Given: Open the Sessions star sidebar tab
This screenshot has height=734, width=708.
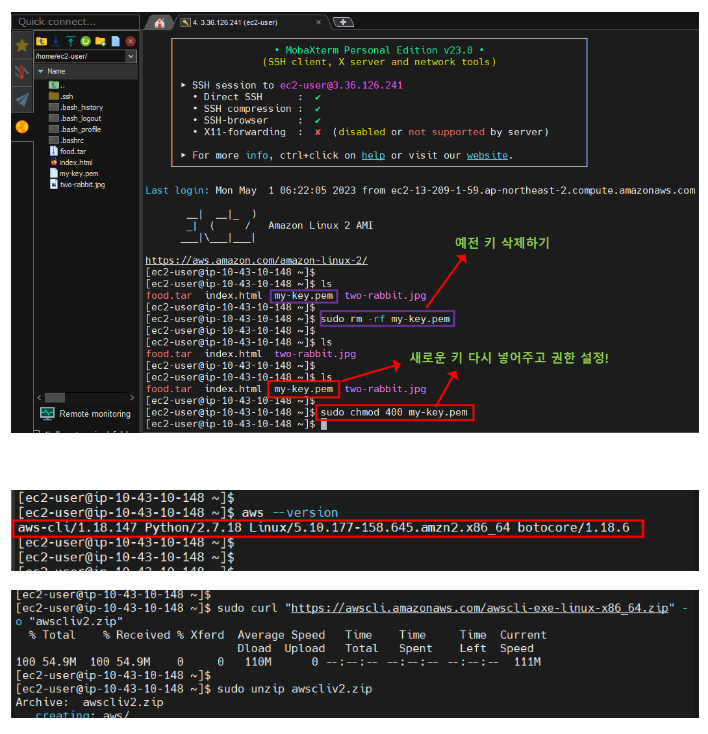Looking at the screenshot, I should pyautogui.click(x=22, y=45).
